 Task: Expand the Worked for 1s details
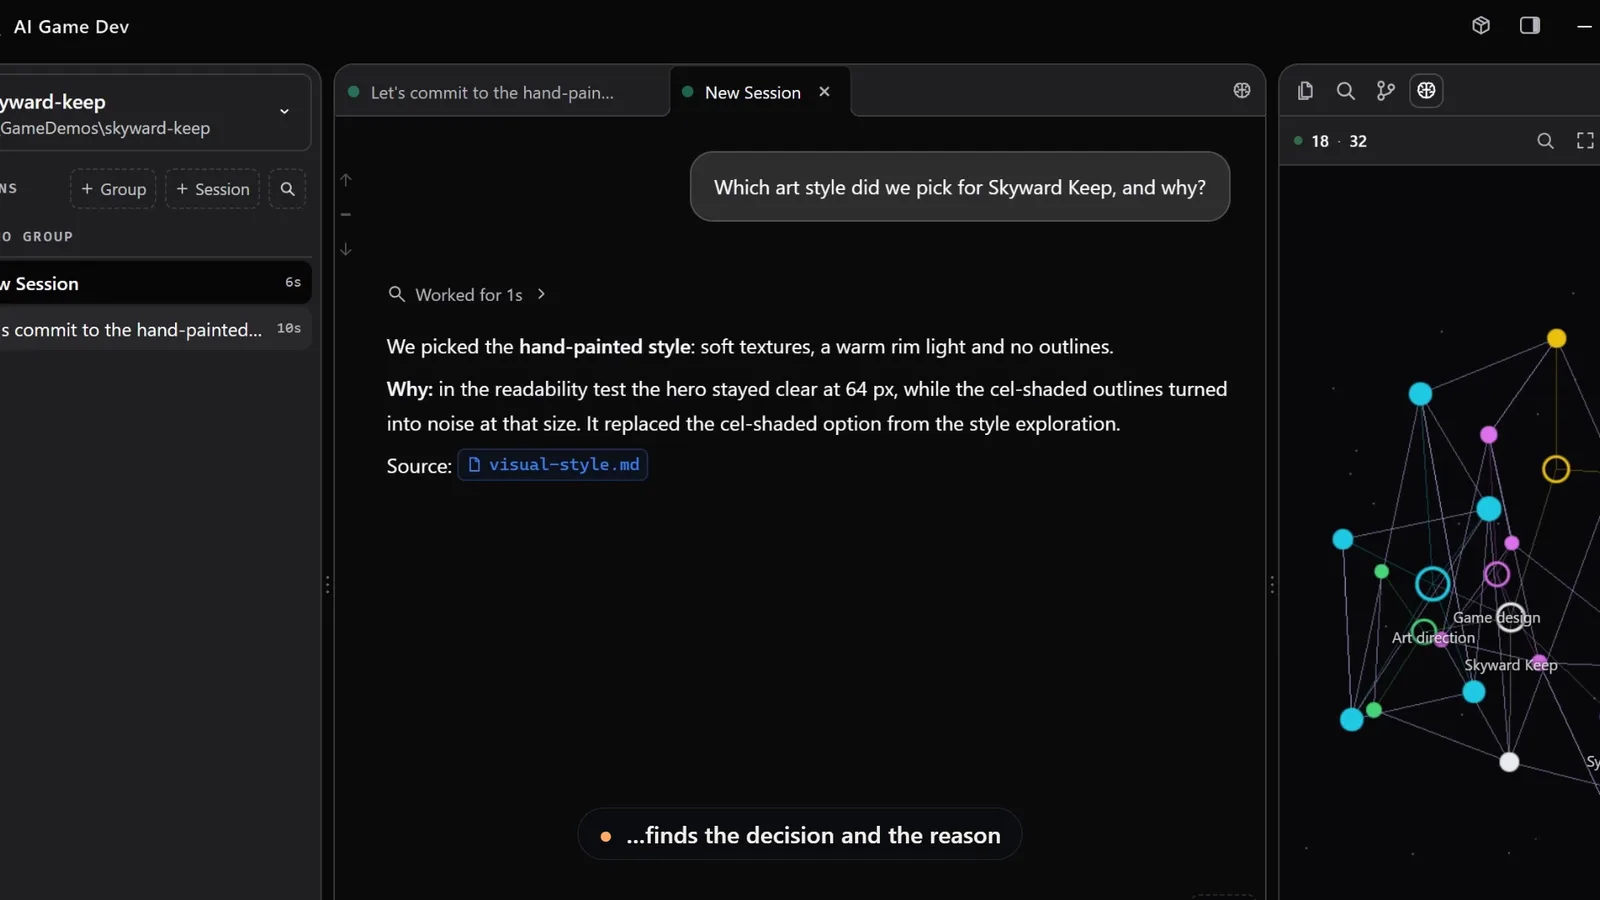pyautogui.click(x=467, y=295)
